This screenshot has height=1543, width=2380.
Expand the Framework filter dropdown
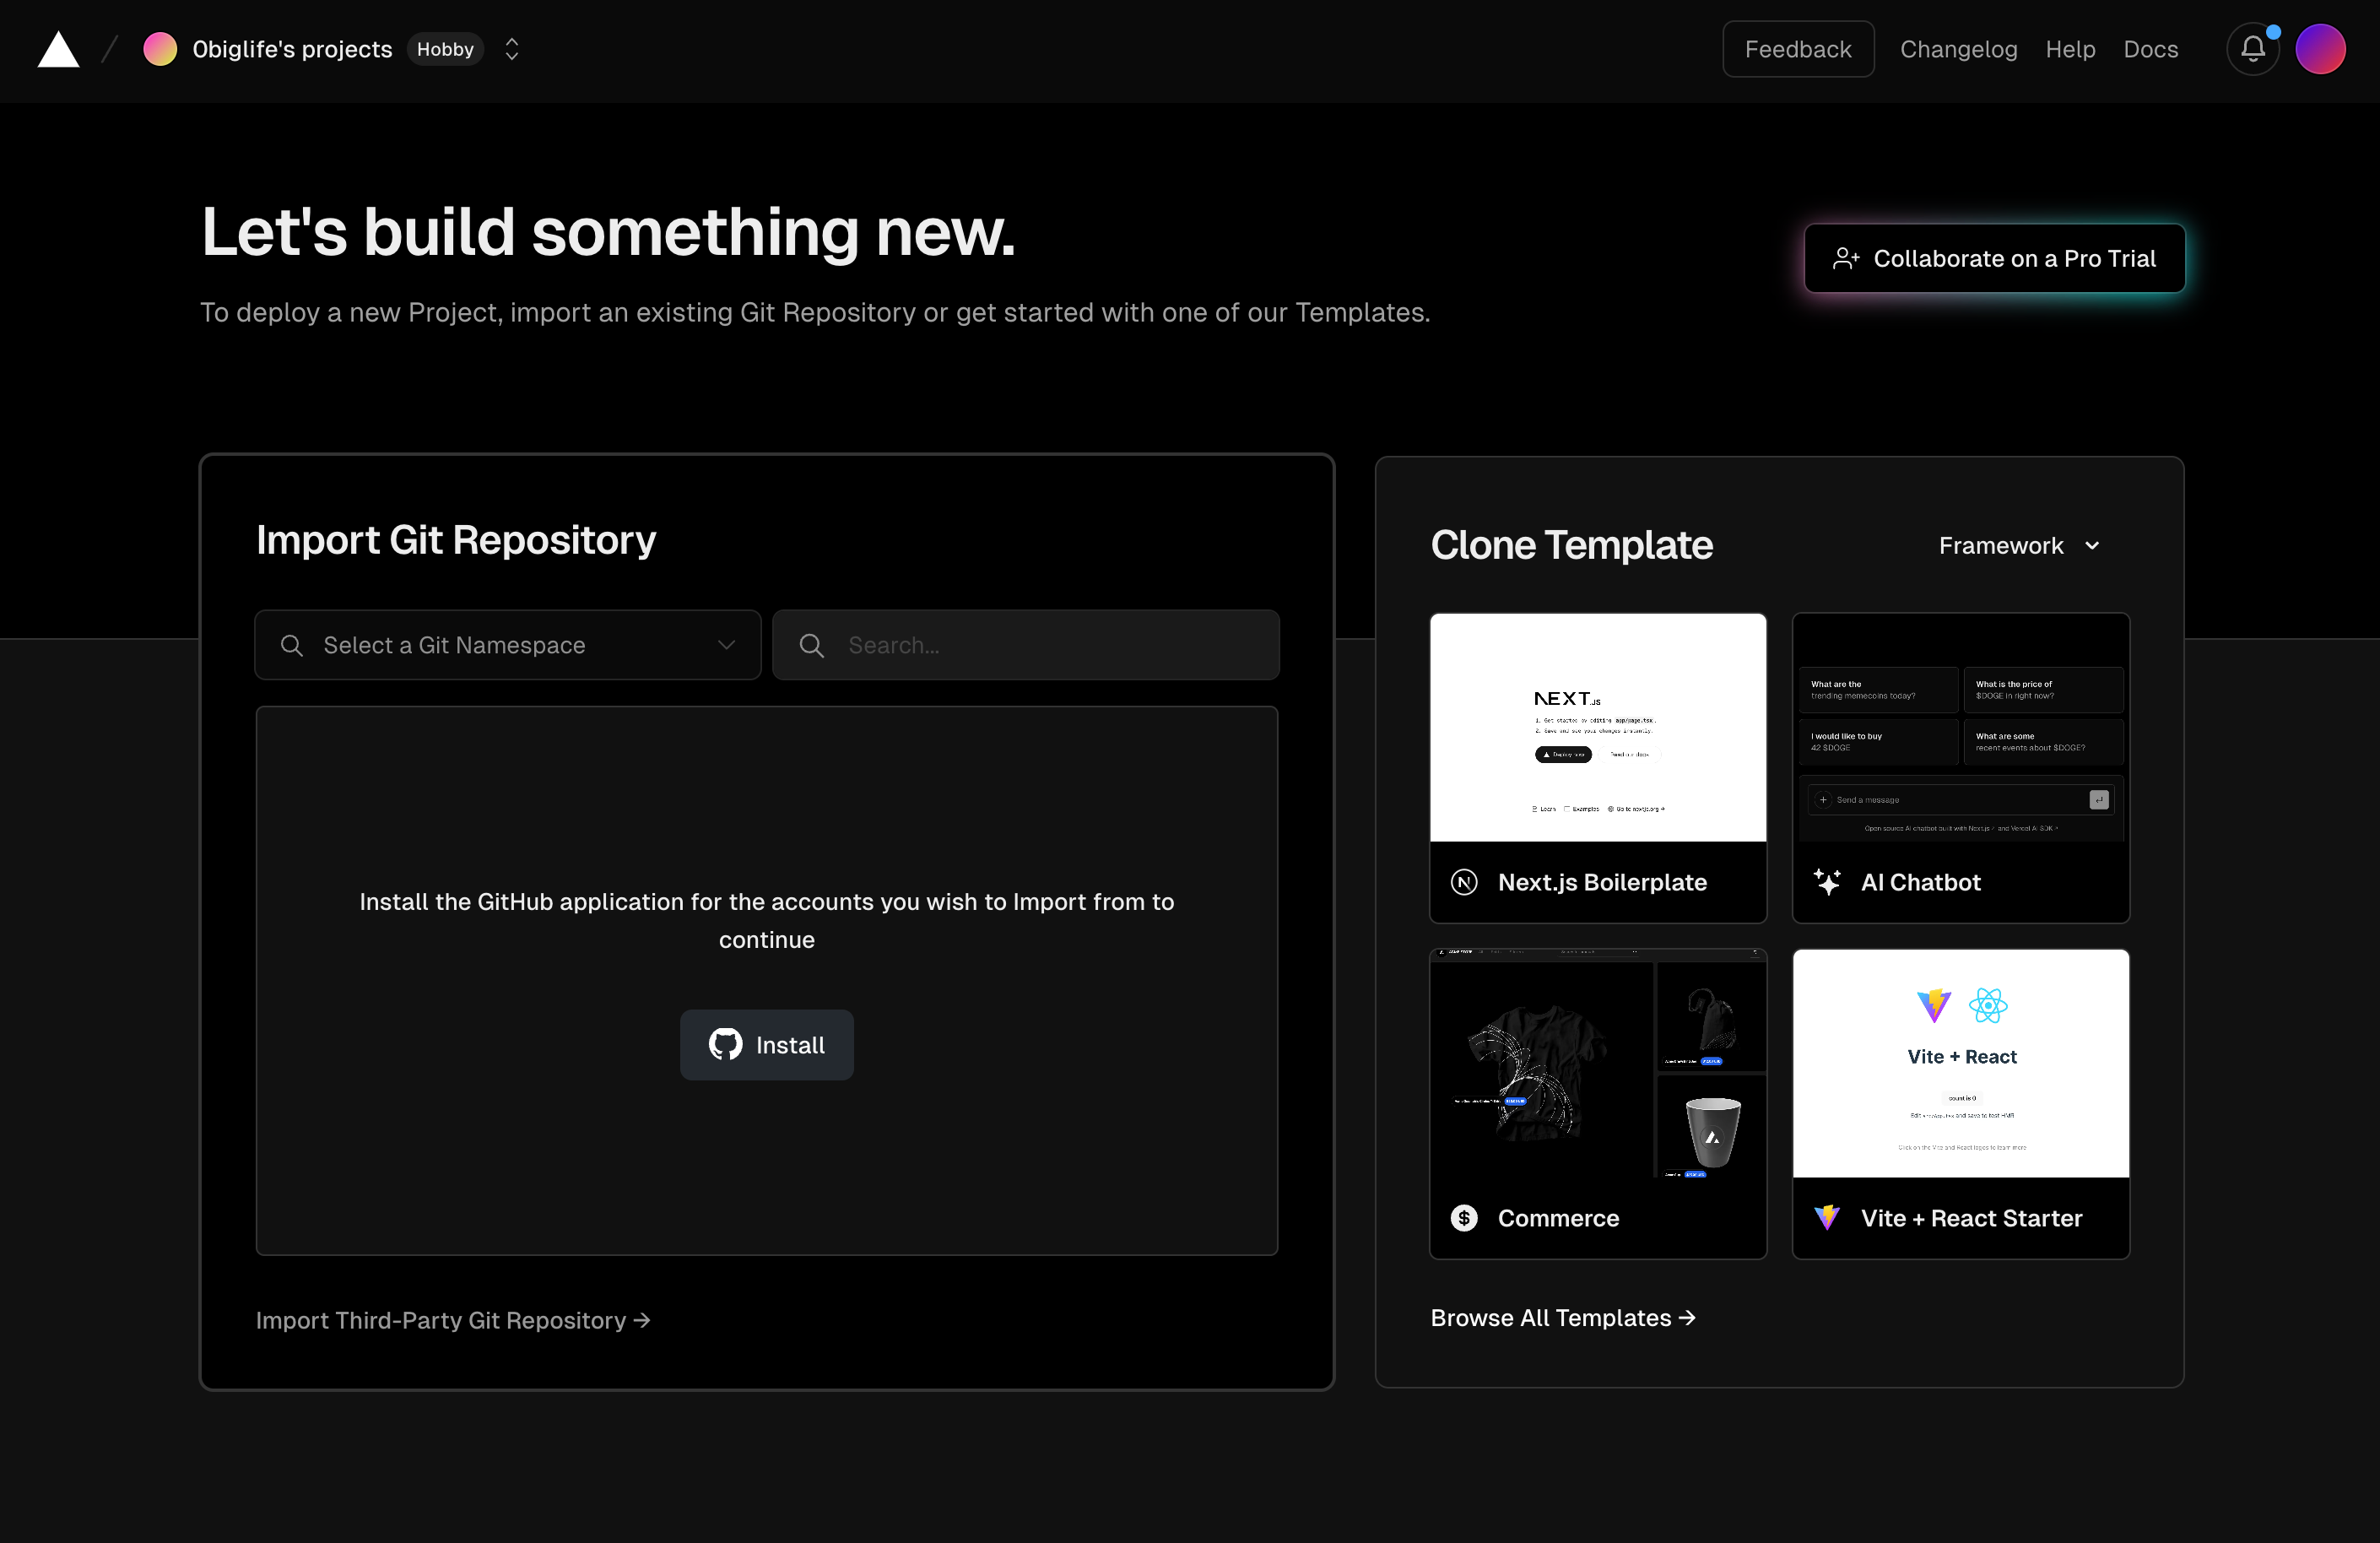2019,545
